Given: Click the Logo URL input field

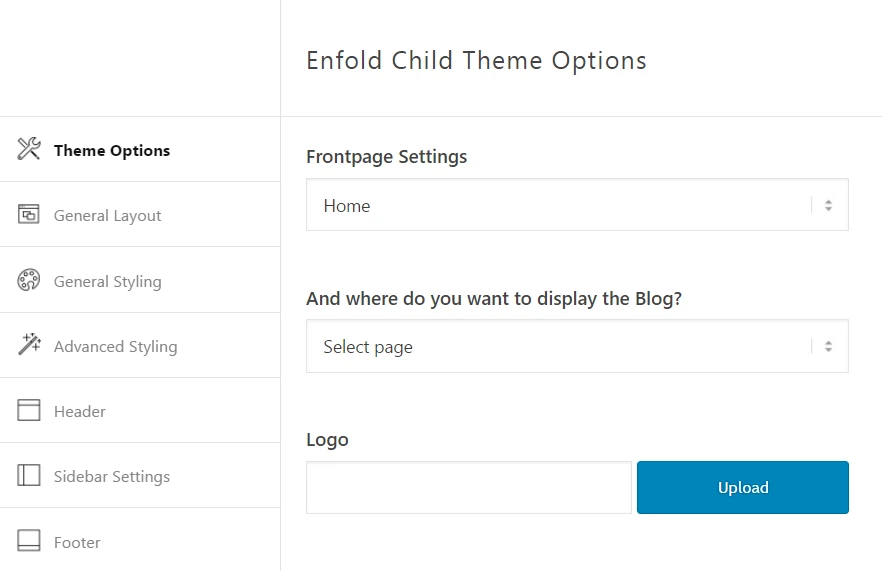Looking at the screenshot, I should coord(469,488).
